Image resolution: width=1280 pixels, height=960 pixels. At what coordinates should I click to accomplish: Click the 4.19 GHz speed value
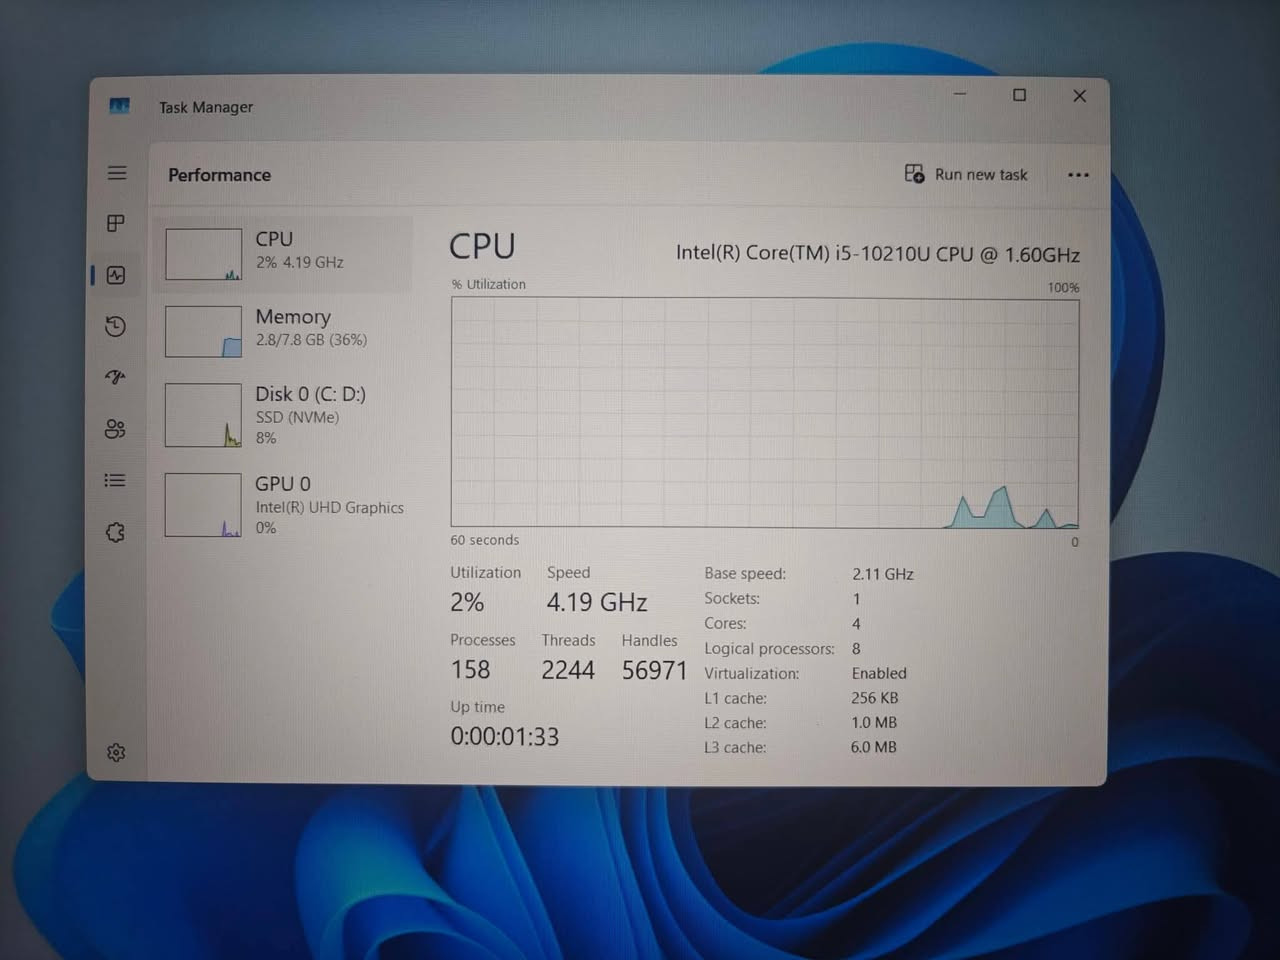[597, 602]
